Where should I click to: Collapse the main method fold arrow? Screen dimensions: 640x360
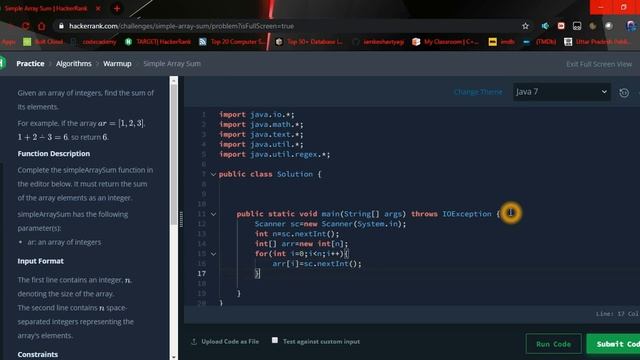point(213,214)
